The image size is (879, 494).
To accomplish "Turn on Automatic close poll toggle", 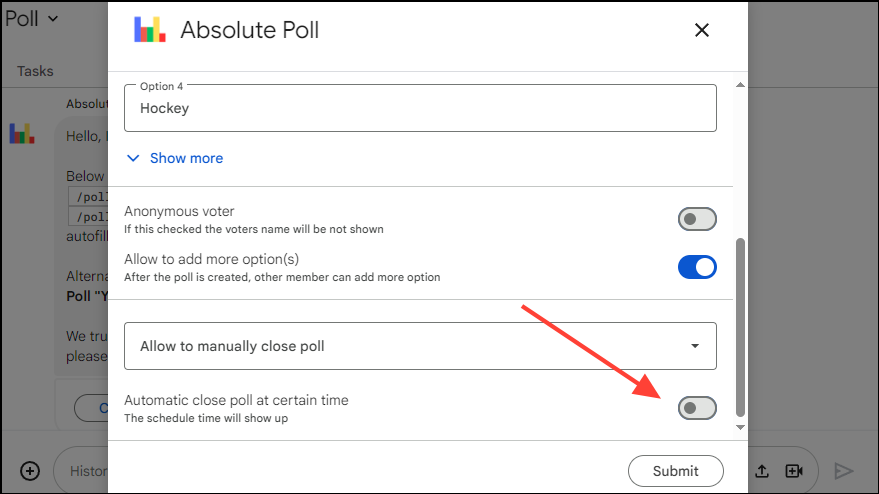I will [697, 408].
